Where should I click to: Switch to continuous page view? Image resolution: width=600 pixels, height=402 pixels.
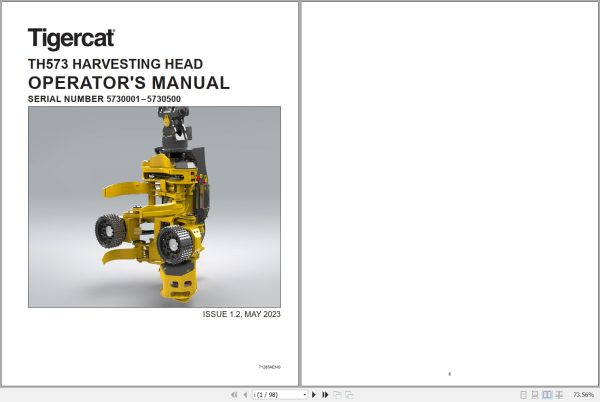[535, 395]
